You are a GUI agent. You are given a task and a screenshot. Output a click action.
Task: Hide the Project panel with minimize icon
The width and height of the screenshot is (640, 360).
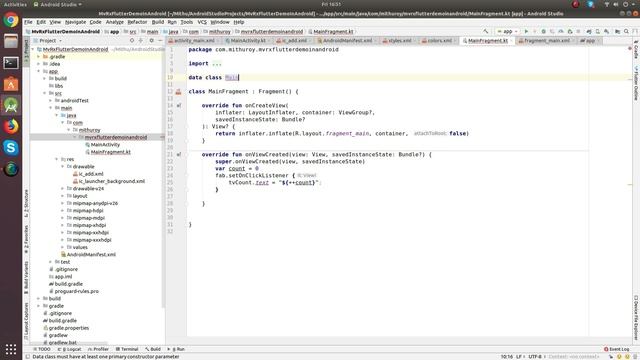click(160, 40)
